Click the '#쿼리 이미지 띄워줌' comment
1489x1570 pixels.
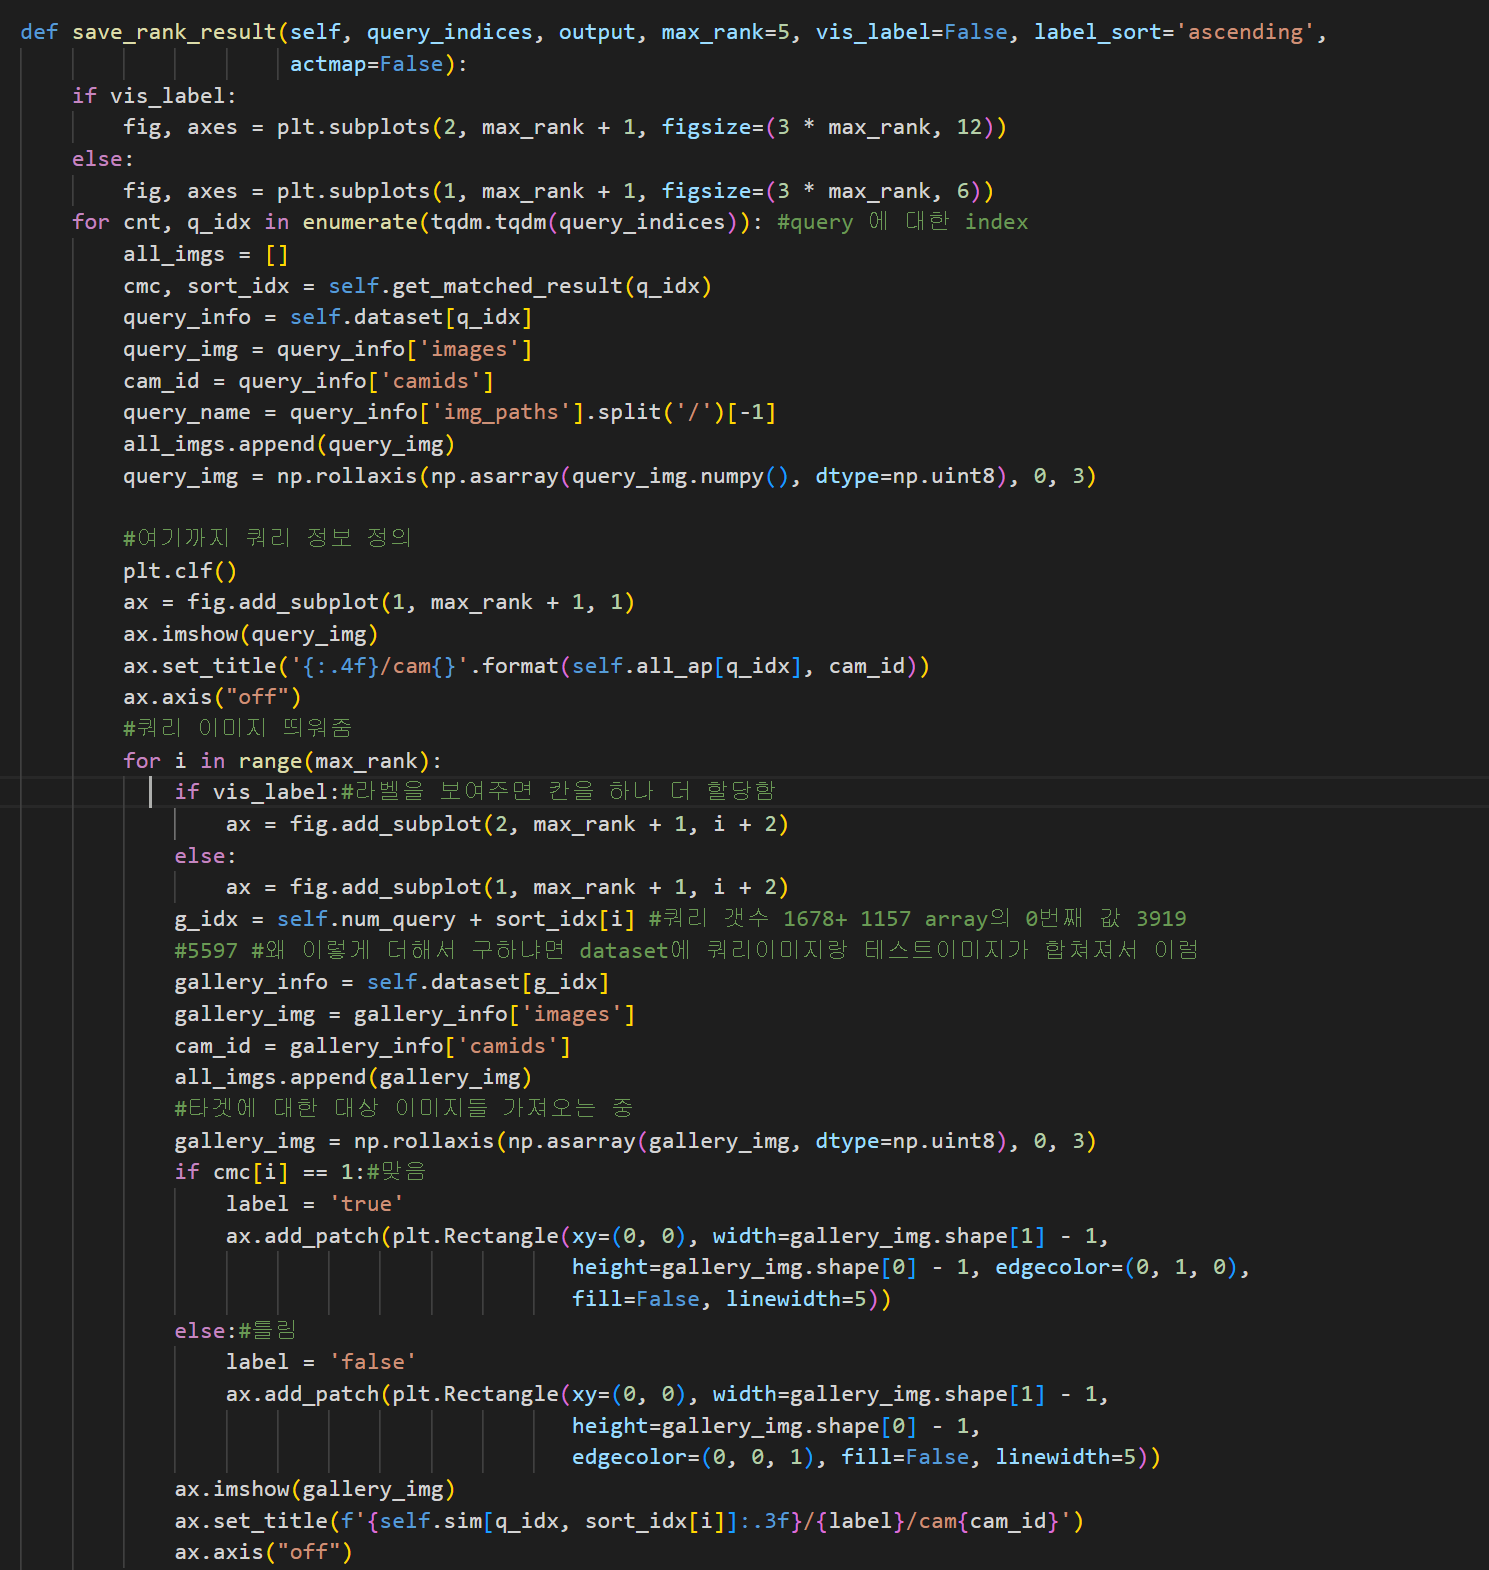[238, 728]
